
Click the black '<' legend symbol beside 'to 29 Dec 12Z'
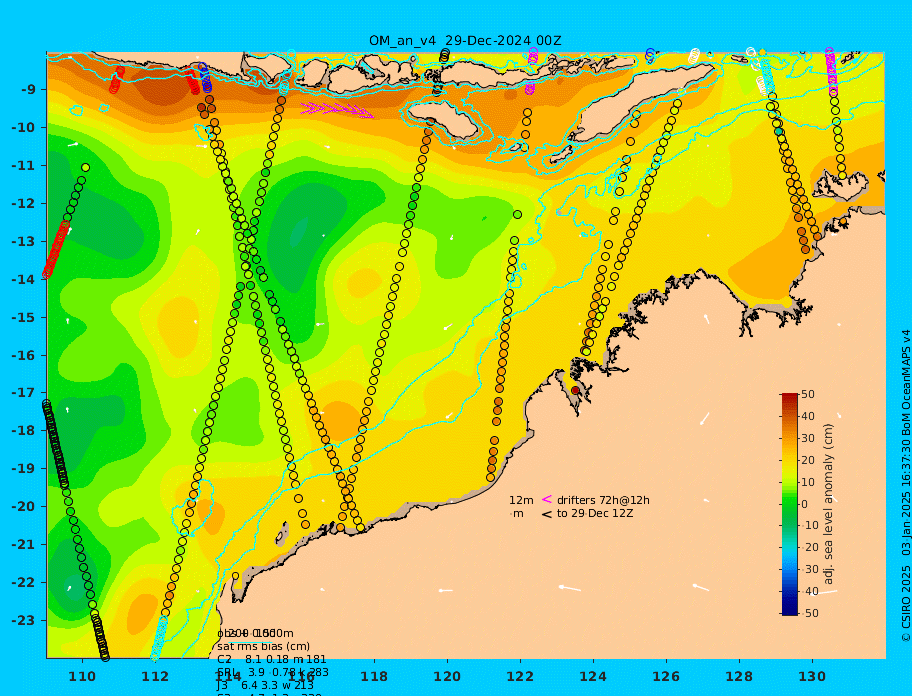(x=547, y=513)
